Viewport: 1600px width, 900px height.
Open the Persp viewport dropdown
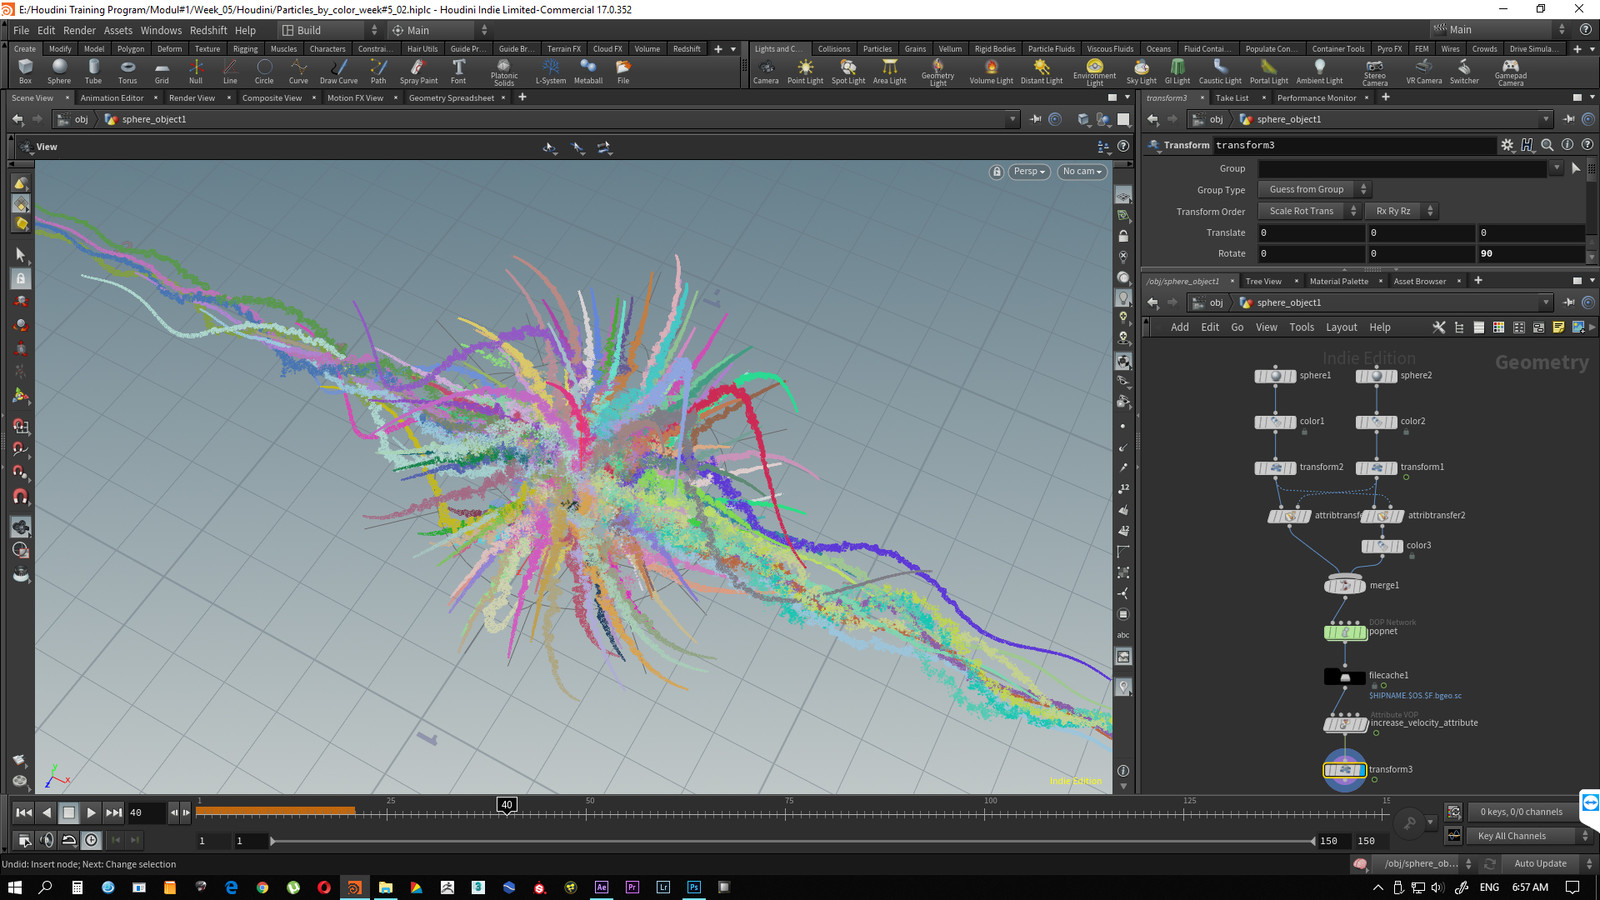1029,172
